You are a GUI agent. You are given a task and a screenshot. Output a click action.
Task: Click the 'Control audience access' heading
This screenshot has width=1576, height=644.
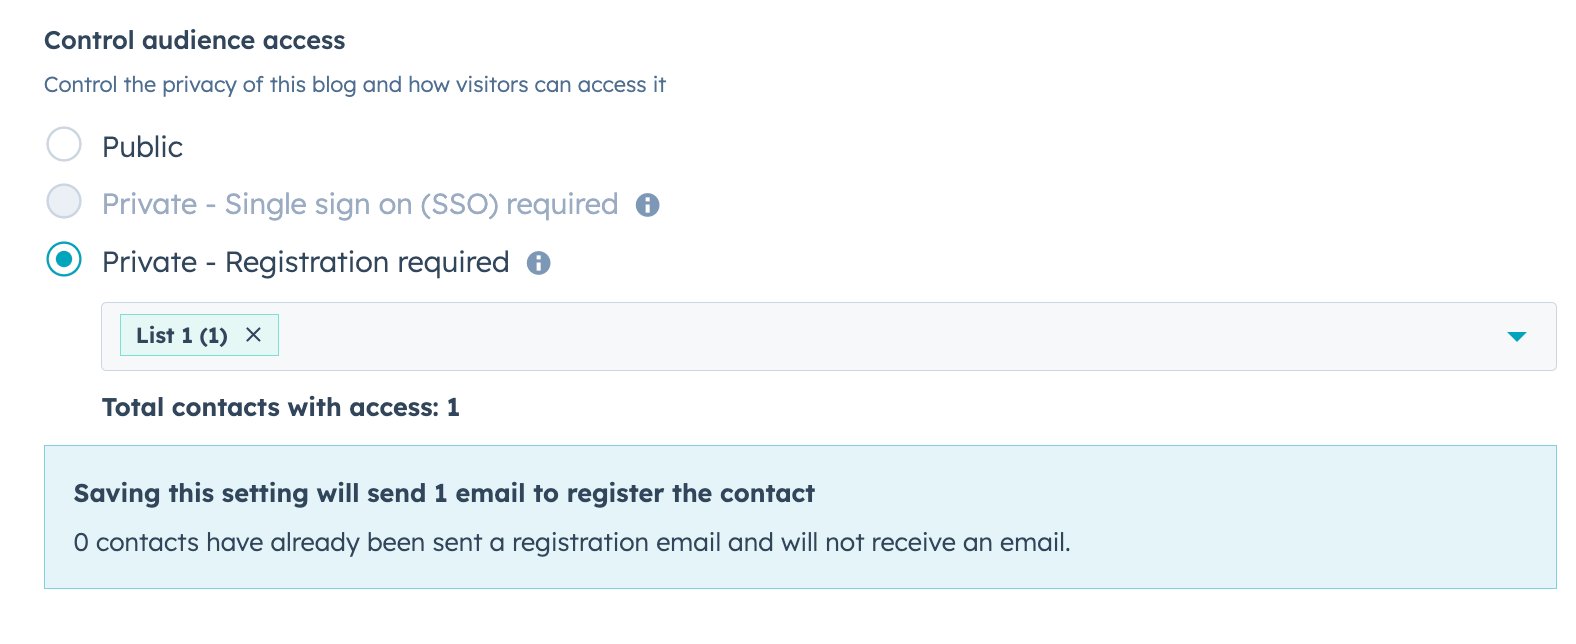[194, 41]
